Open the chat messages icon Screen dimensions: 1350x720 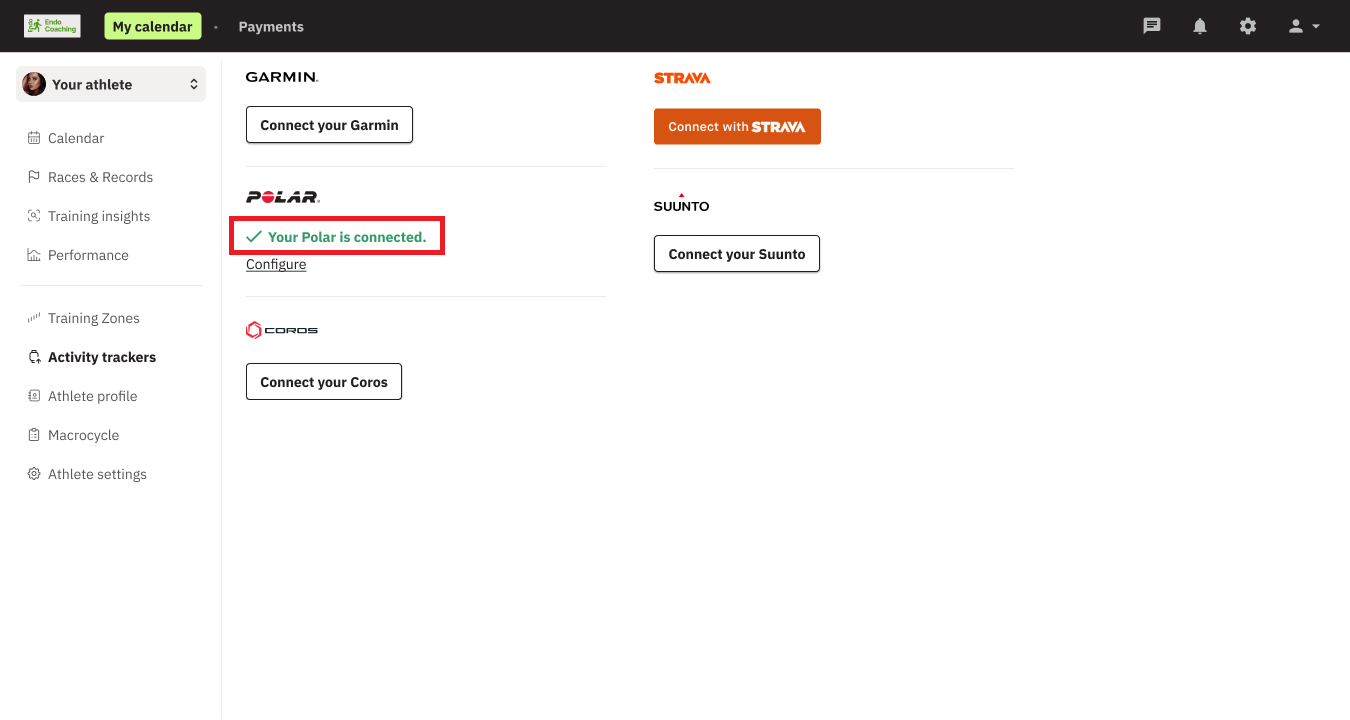1152,26
